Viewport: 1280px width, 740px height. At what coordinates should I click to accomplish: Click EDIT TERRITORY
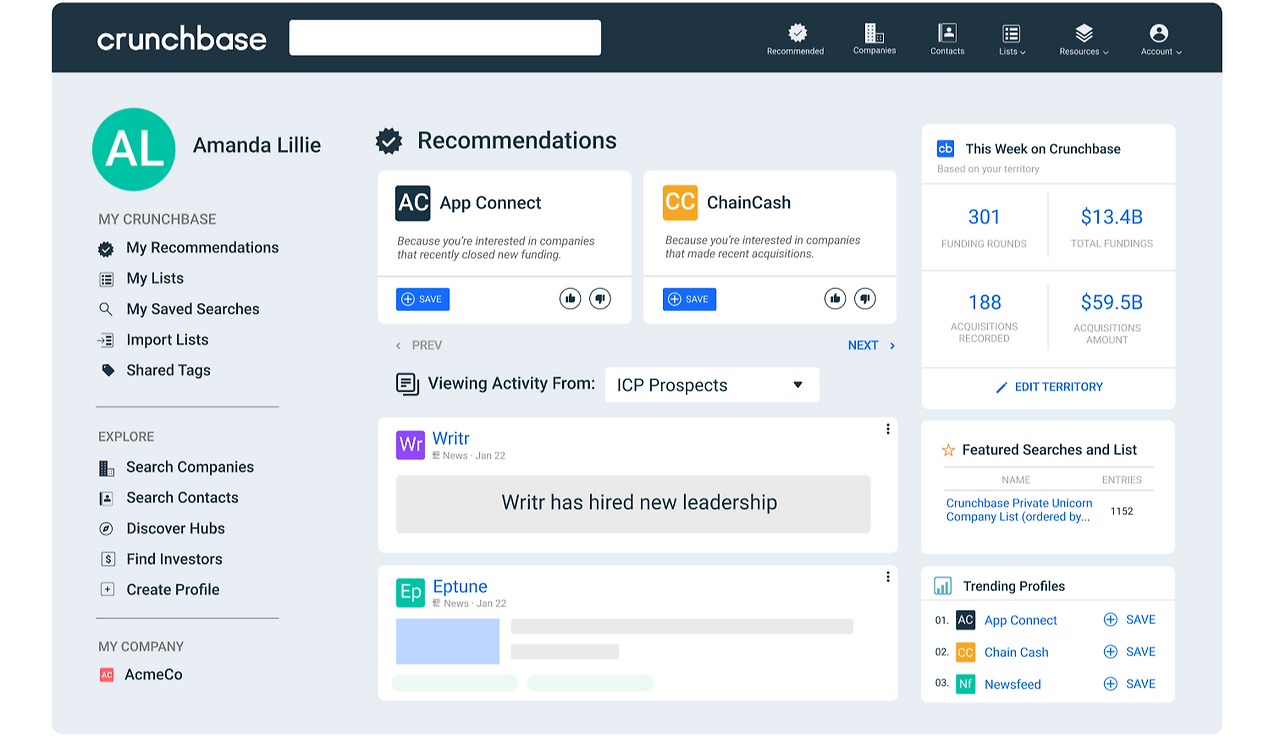click(x=1048, y=387)
